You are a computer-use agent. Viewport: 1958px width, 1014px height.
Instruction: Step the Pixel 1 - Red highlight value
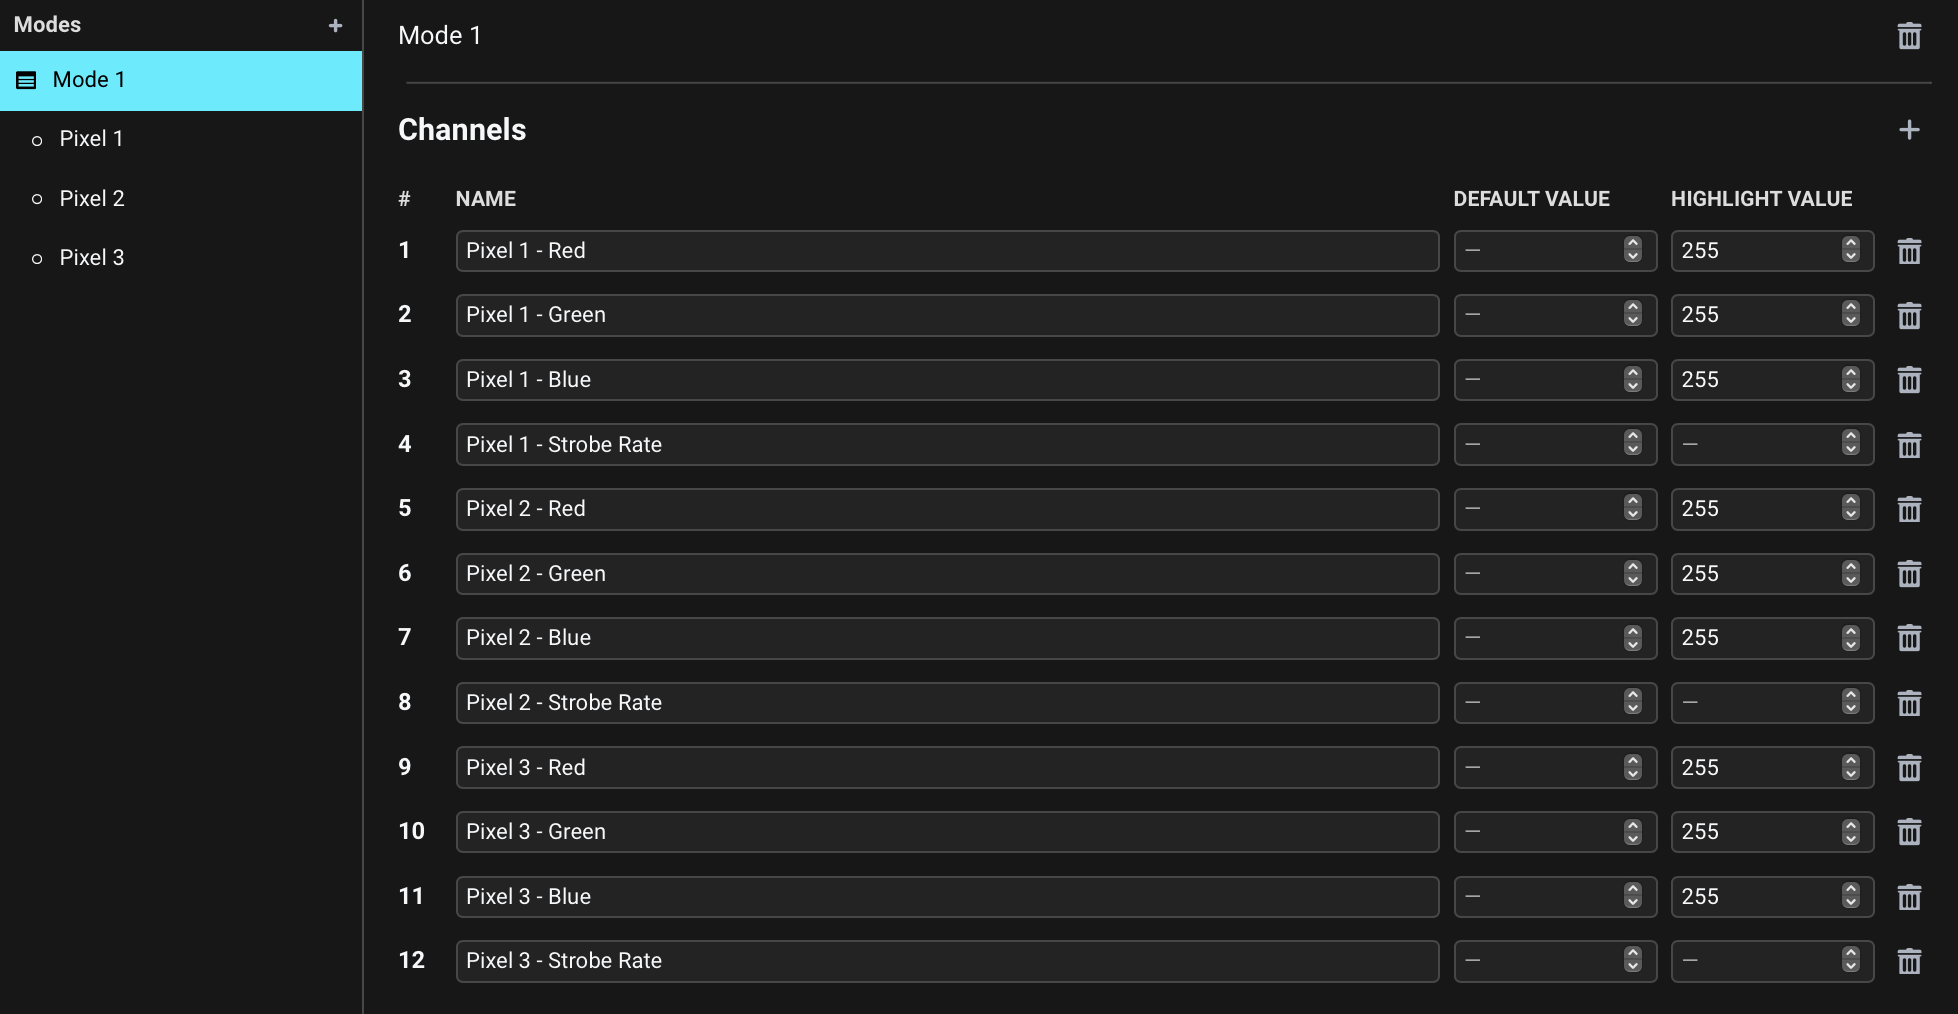click(x=1851, y=250)
